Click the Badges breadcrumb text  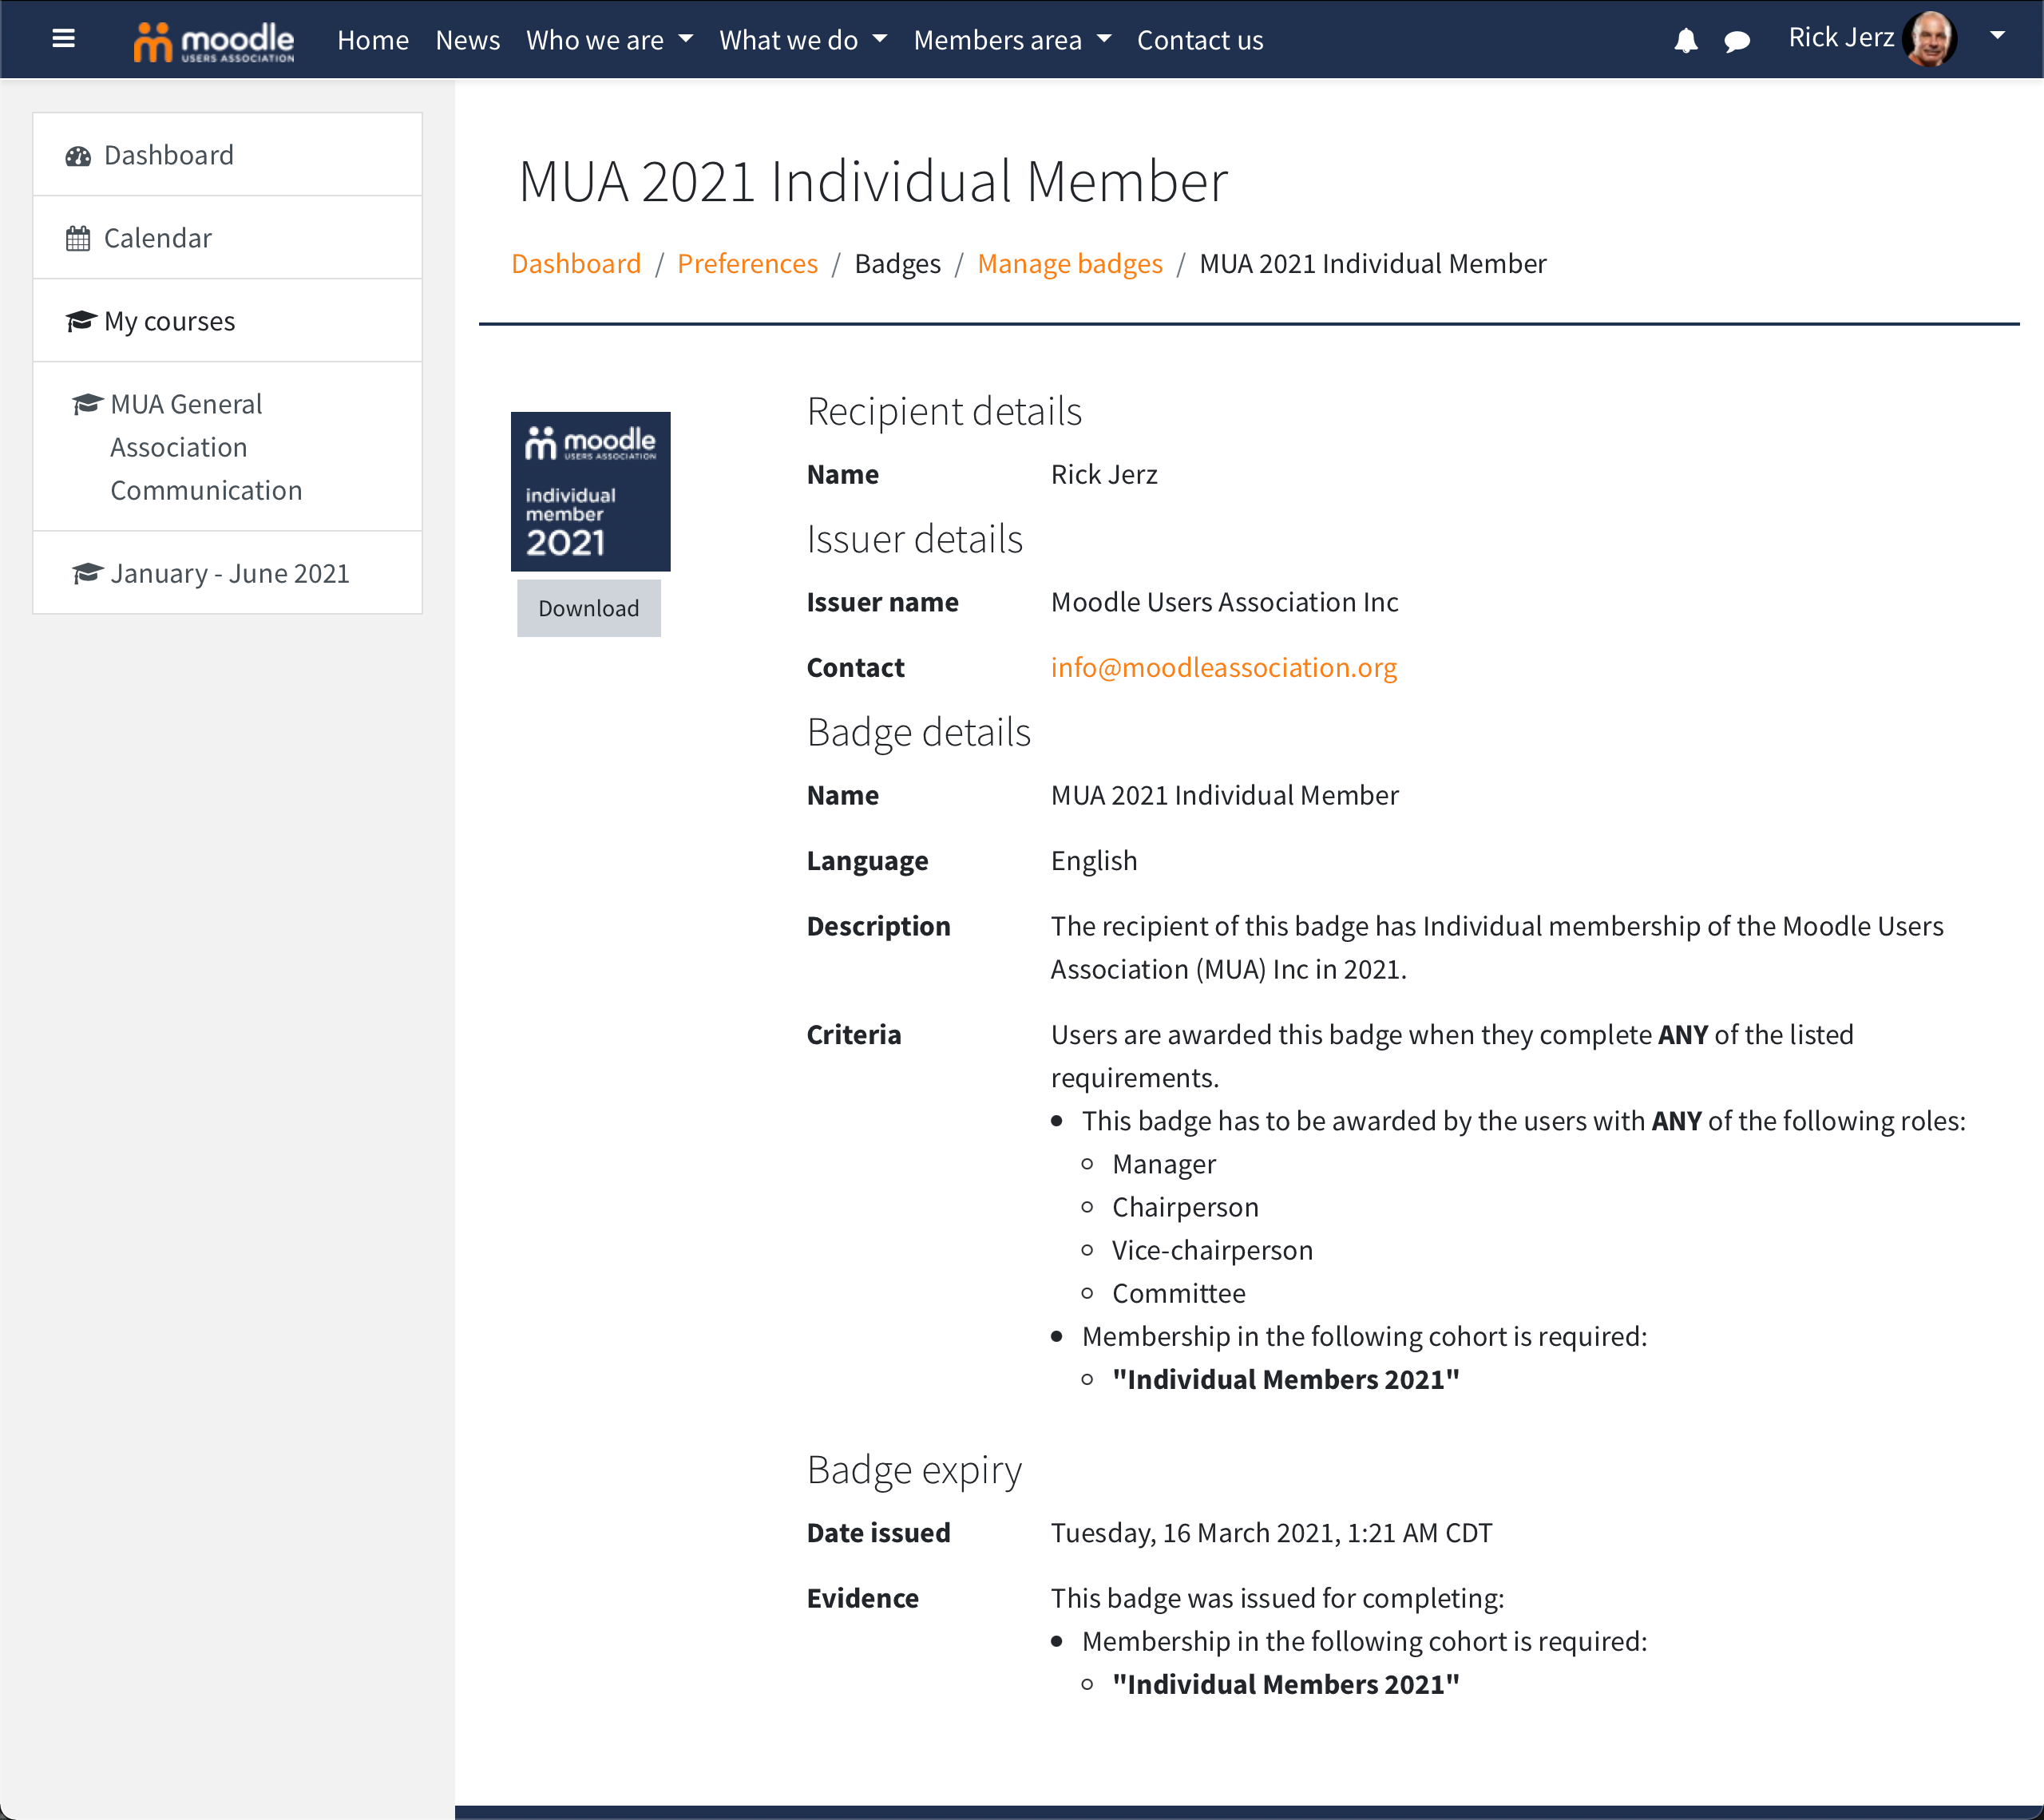pyautogui.click(x=897, y=263)
